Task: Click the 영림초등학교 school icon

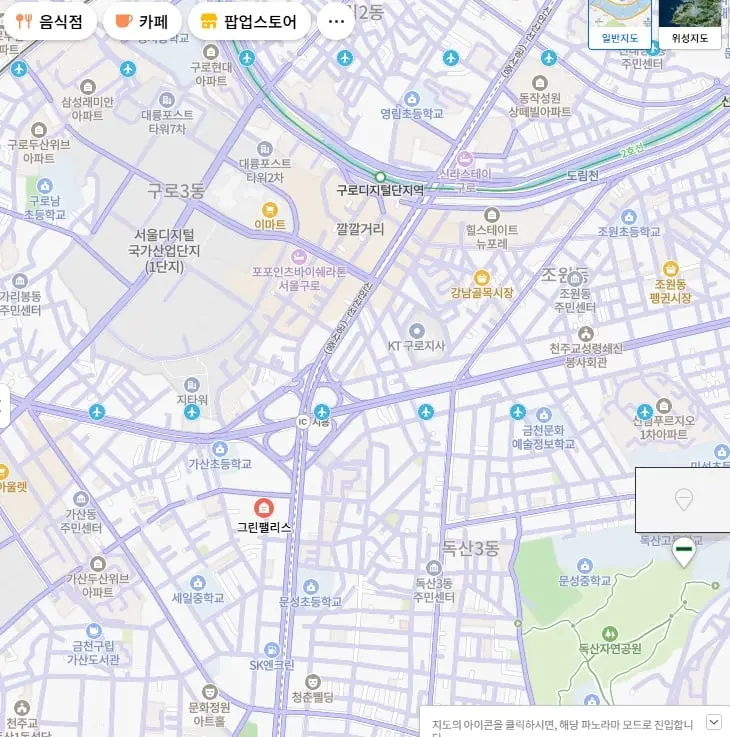Action: [x=412, y=99]
